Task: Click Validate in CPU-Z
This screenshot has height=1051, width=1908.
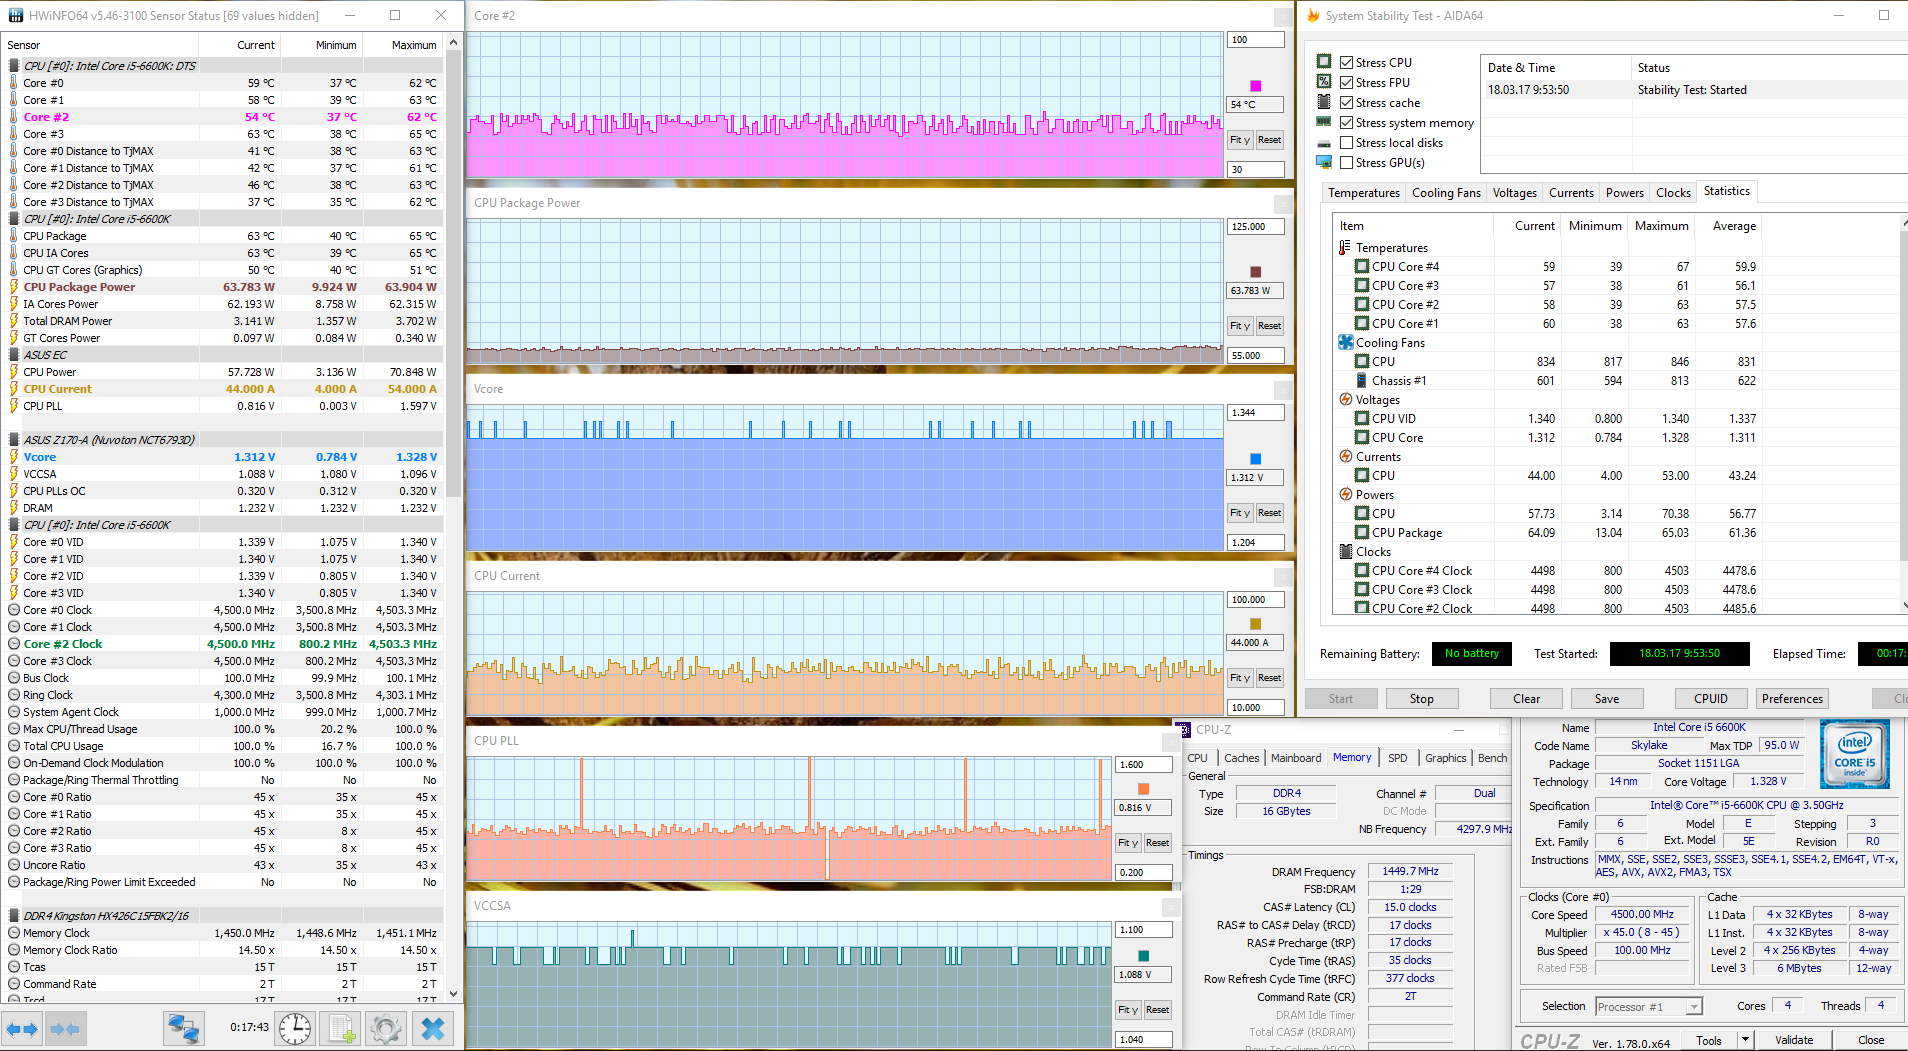Action: tap(1794, 1040)
